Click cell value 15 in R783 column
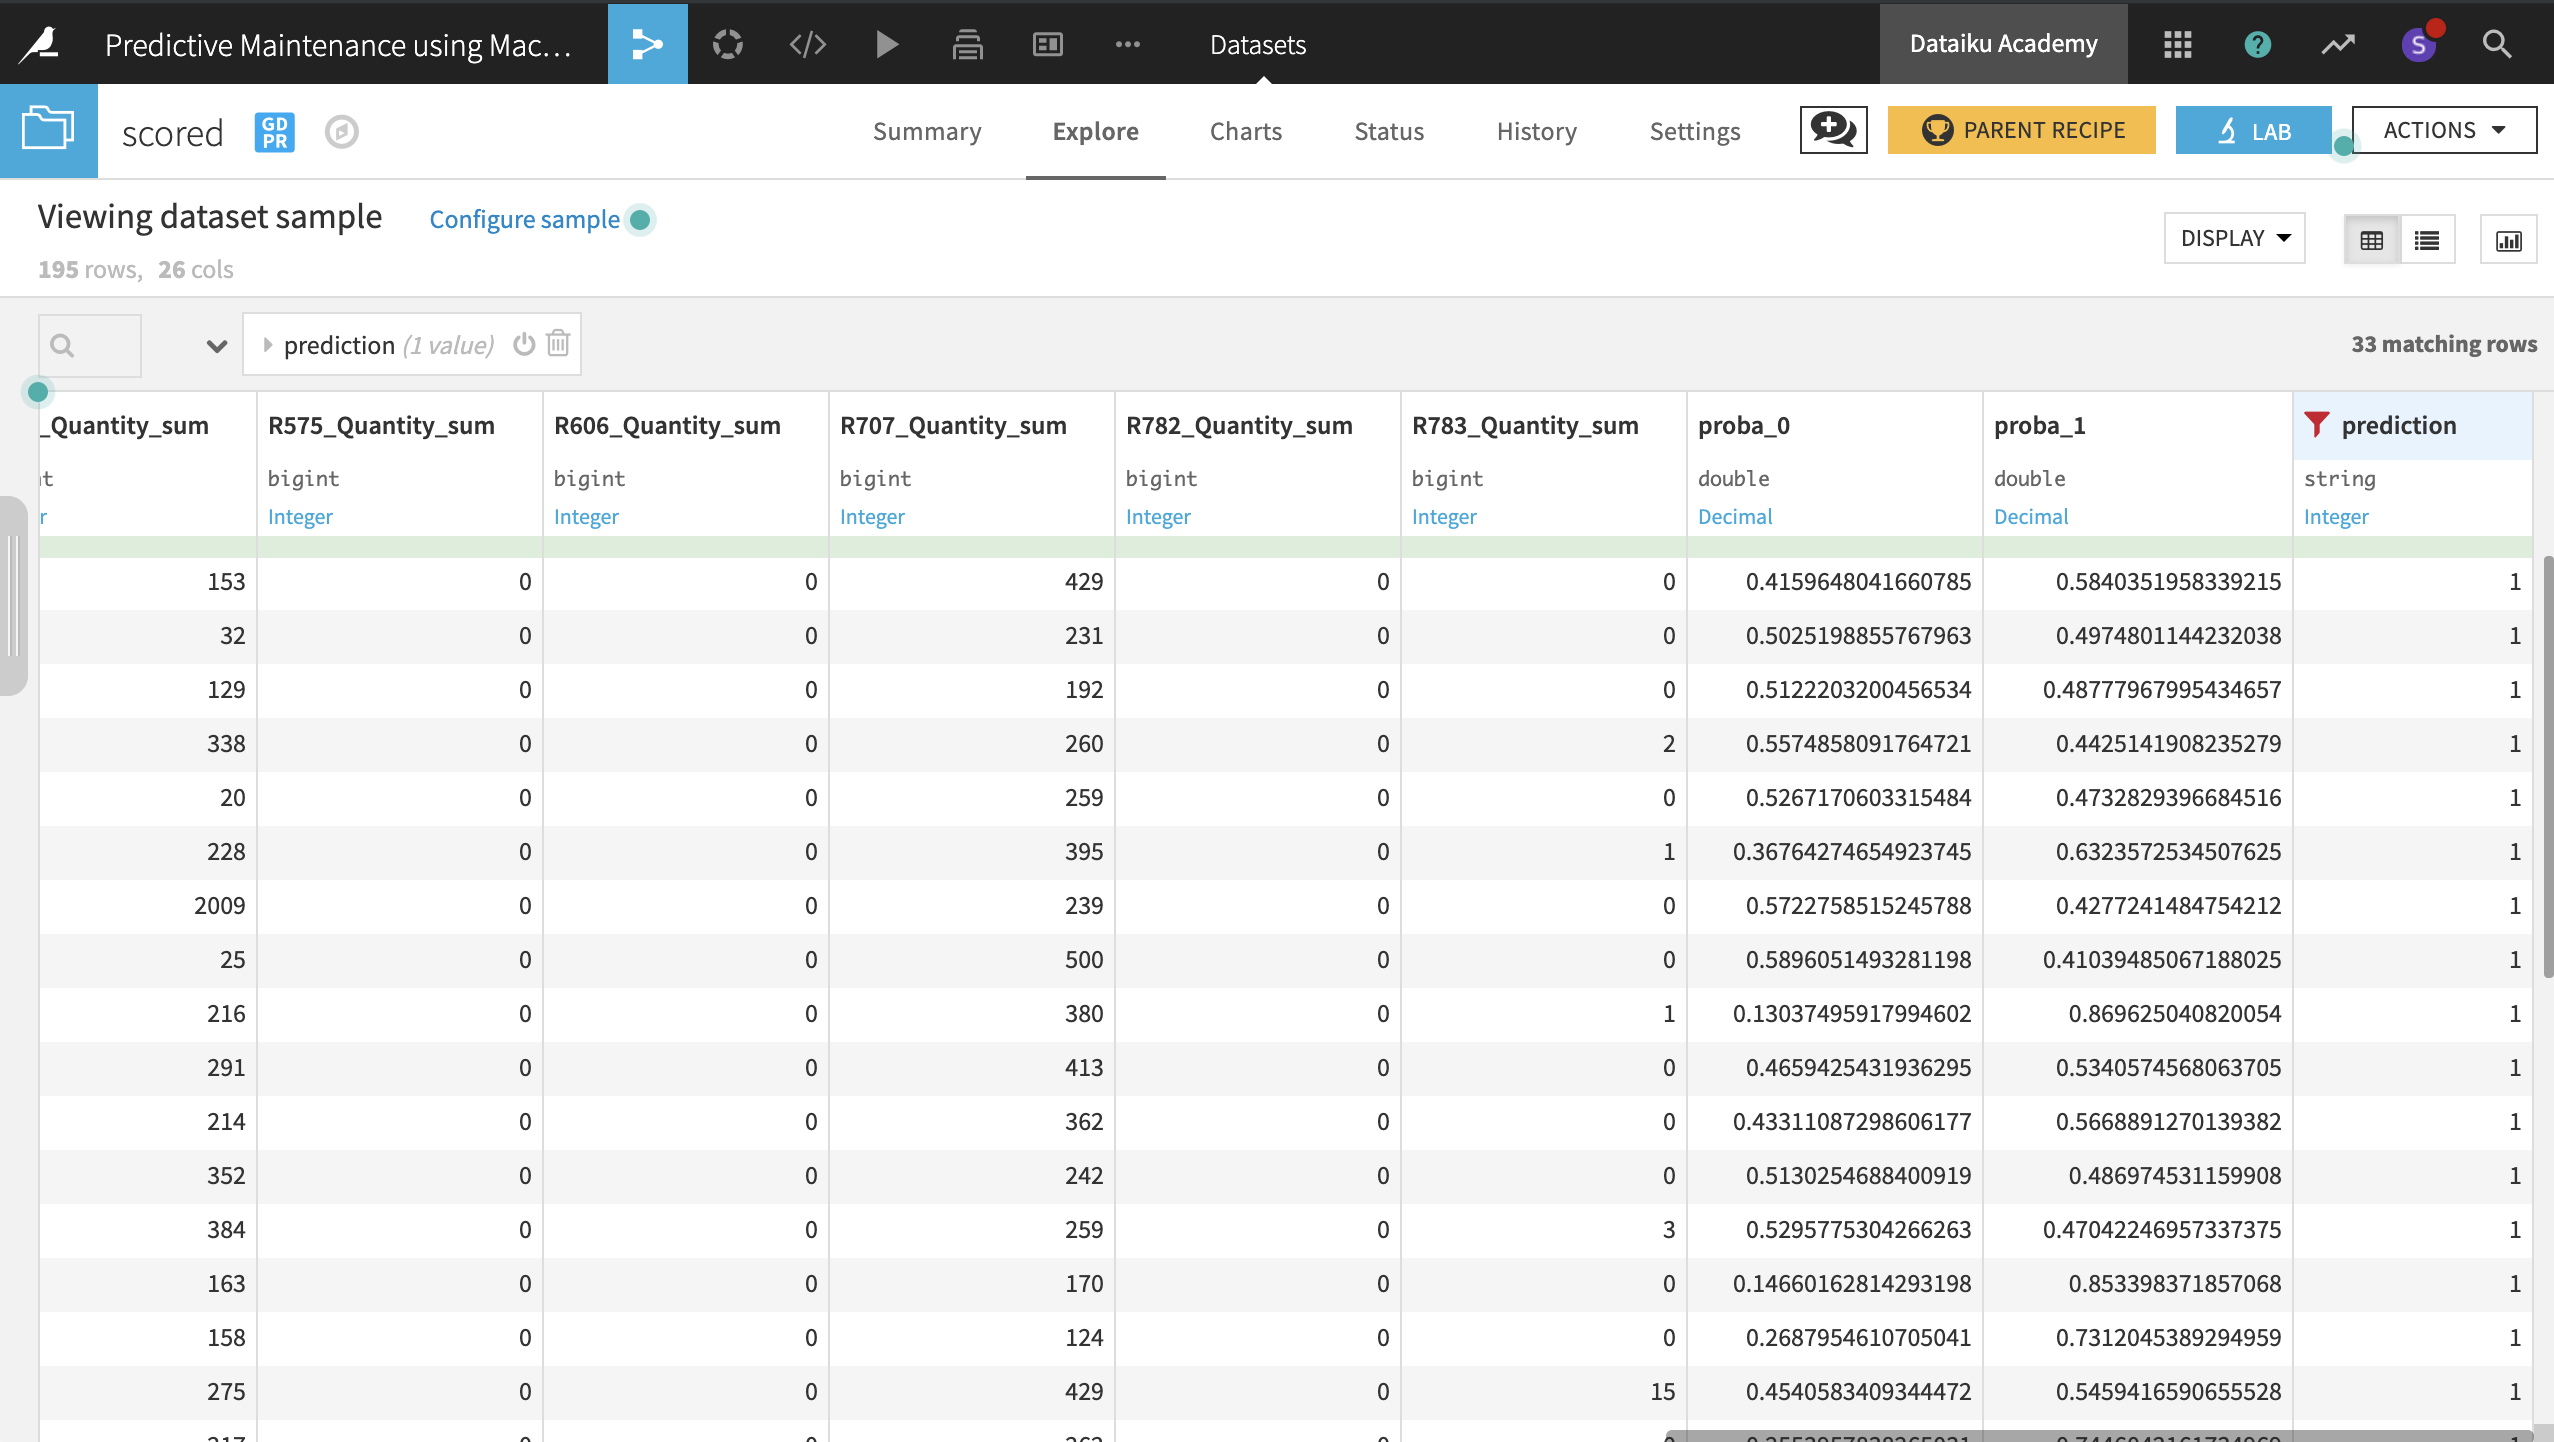The height and width of the screenshot is (1442, 2554). point(1662,1391)
